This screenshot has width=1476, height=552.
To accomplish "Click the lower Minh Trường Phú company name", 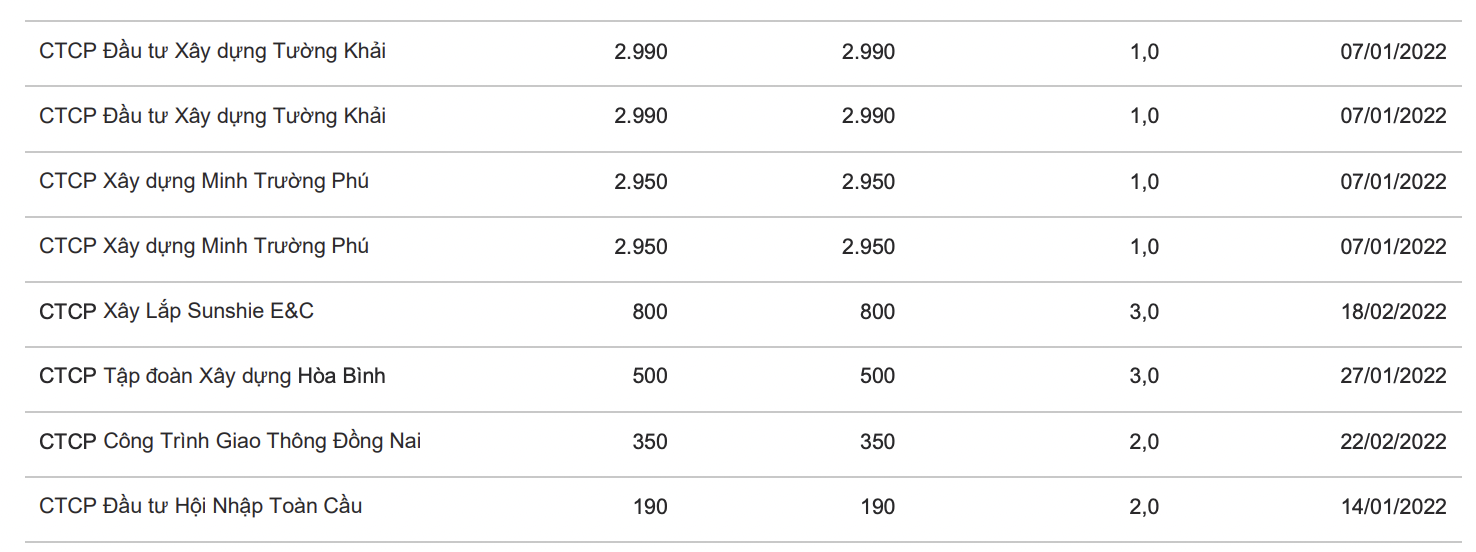I will (204, 246).
